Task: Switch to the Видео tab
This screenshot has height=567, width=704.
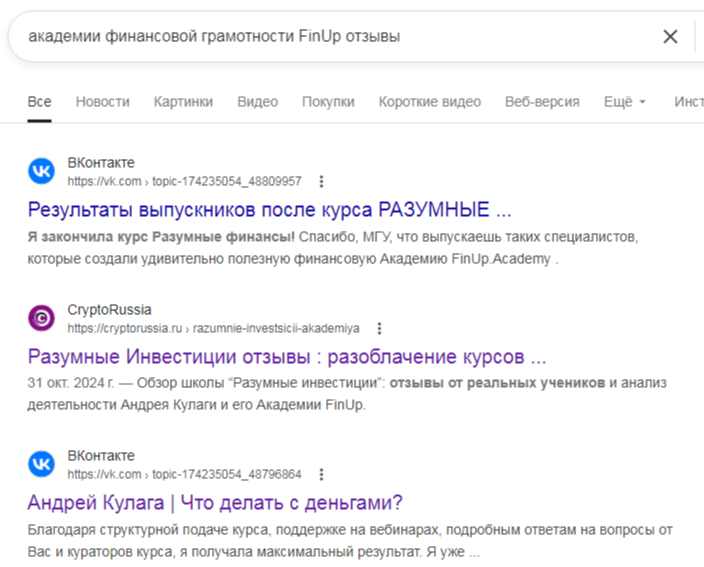Action: pos(257,102)
